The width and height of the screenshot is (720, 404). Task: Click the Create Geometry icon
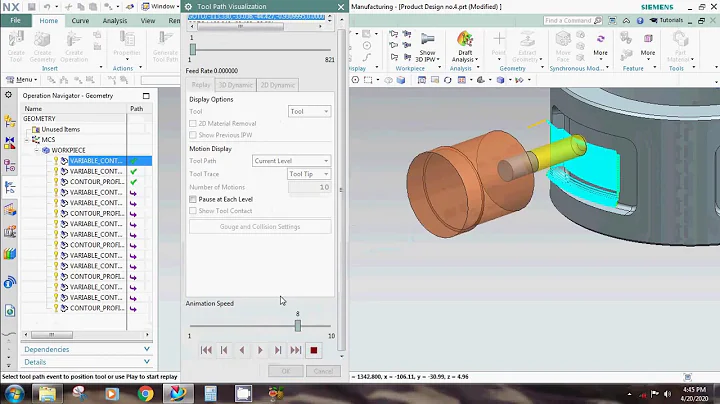coord(42,46)
